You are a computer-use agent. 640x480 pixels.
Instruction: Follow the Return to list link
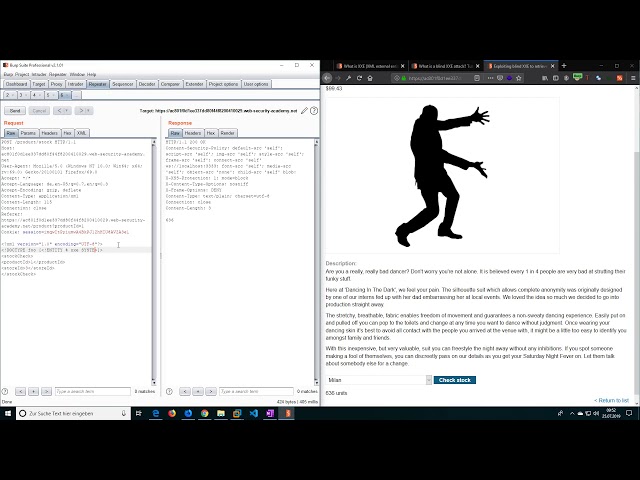pos(611,400)
